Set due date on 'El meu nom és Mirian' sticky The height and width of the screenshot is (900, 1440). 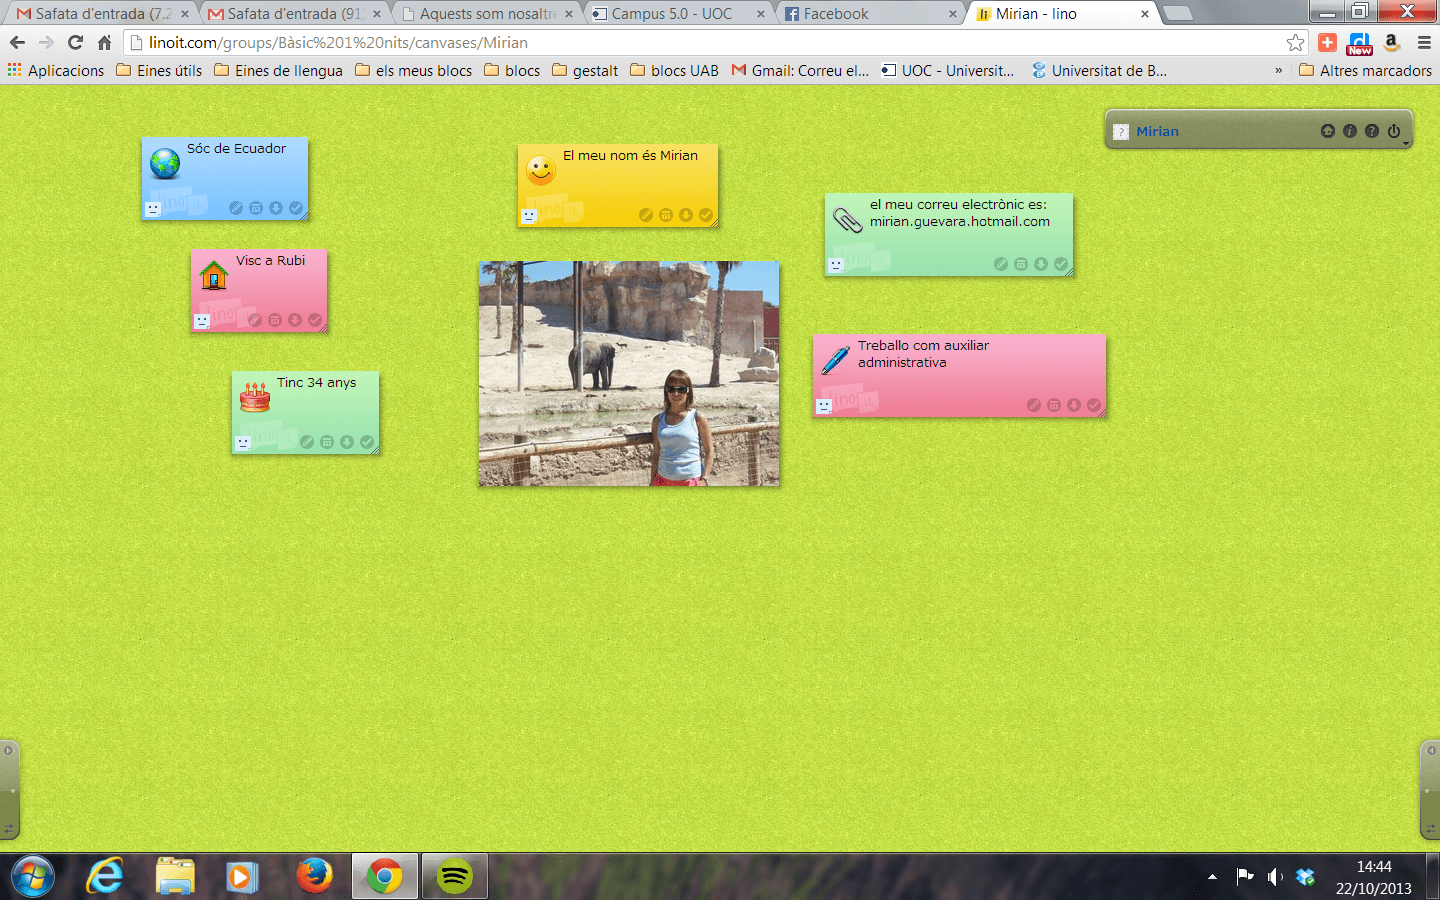click(x=666, y=215)
